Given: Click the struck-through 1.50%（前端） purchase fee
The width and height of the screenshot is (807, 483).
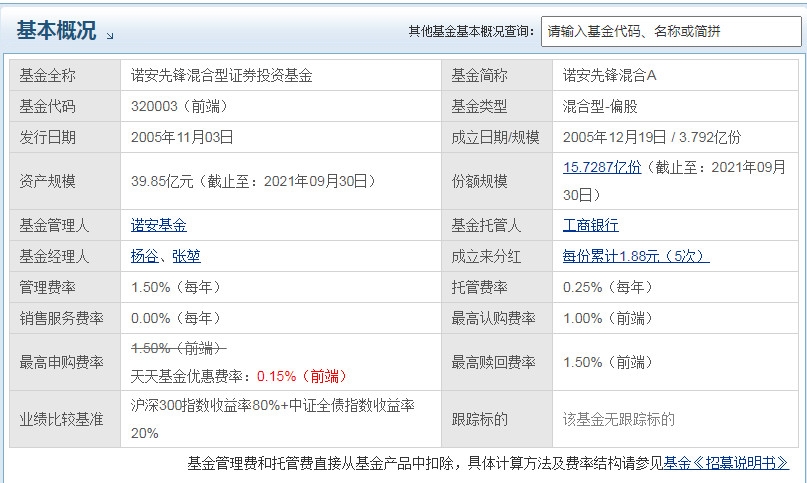Looking at the screenshot, I should 179,347.
